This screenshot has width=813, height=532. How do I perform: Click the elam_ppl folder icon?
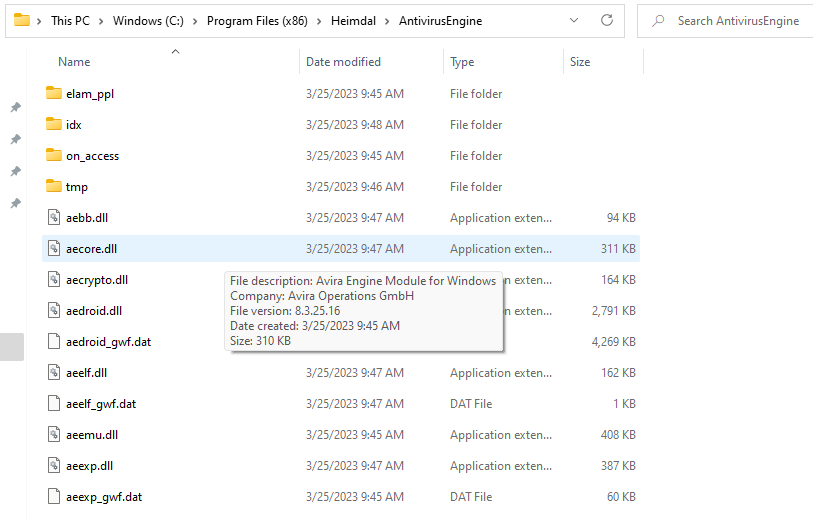click(x=54, y=94)
